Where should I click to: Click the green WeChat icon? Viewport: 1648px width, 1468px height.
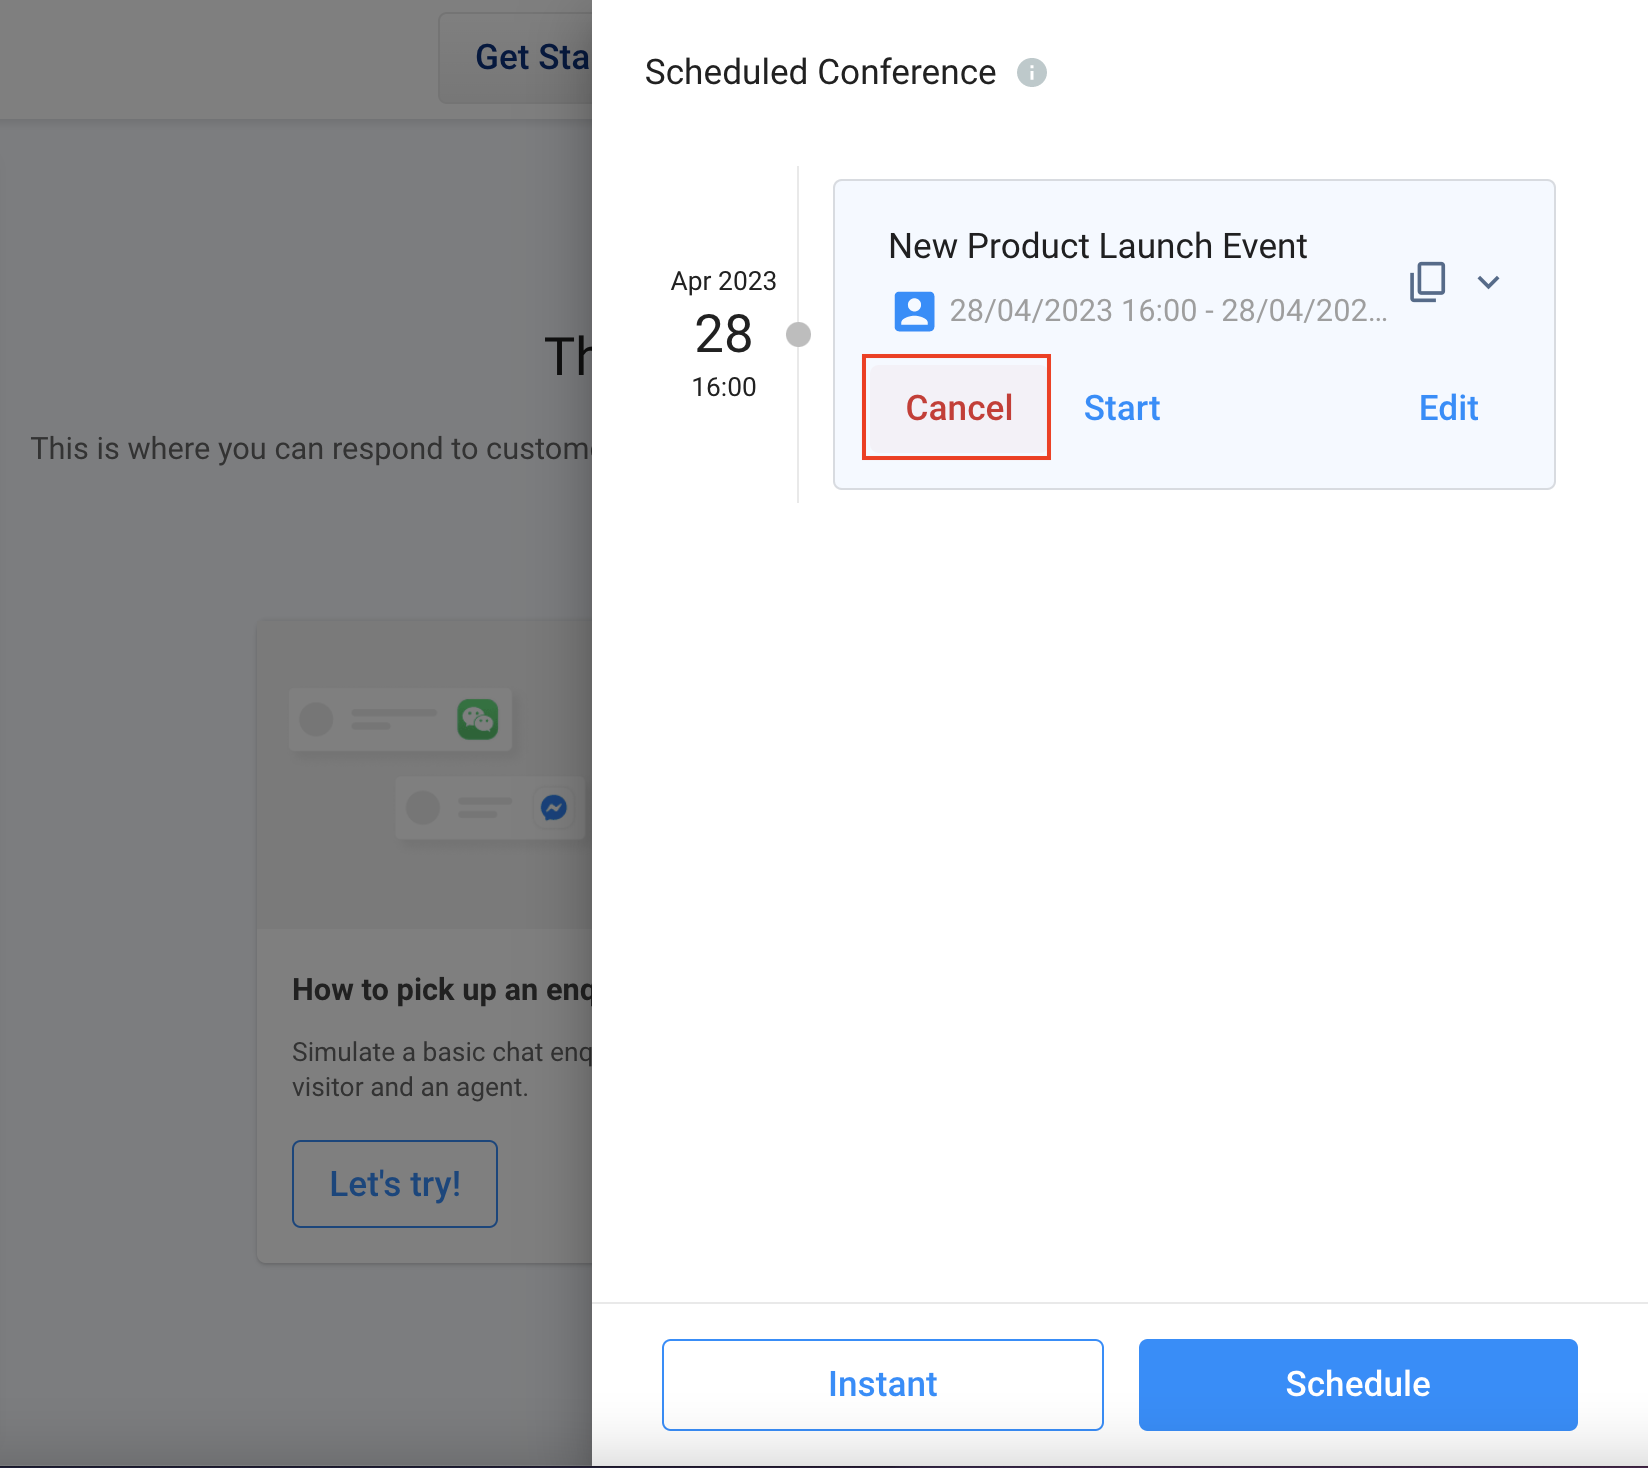(477, 719)
